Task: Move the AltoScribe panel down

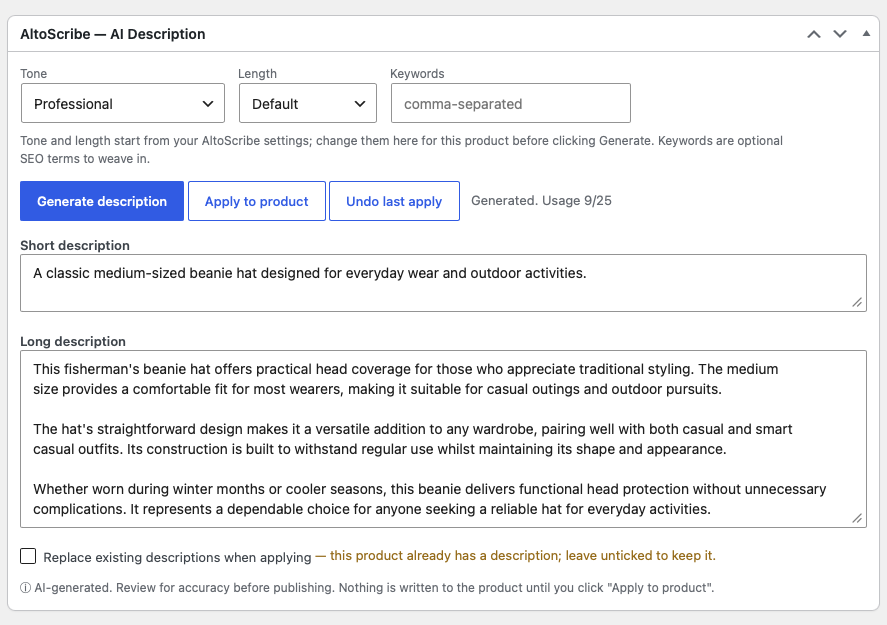Action: (840, 35)
